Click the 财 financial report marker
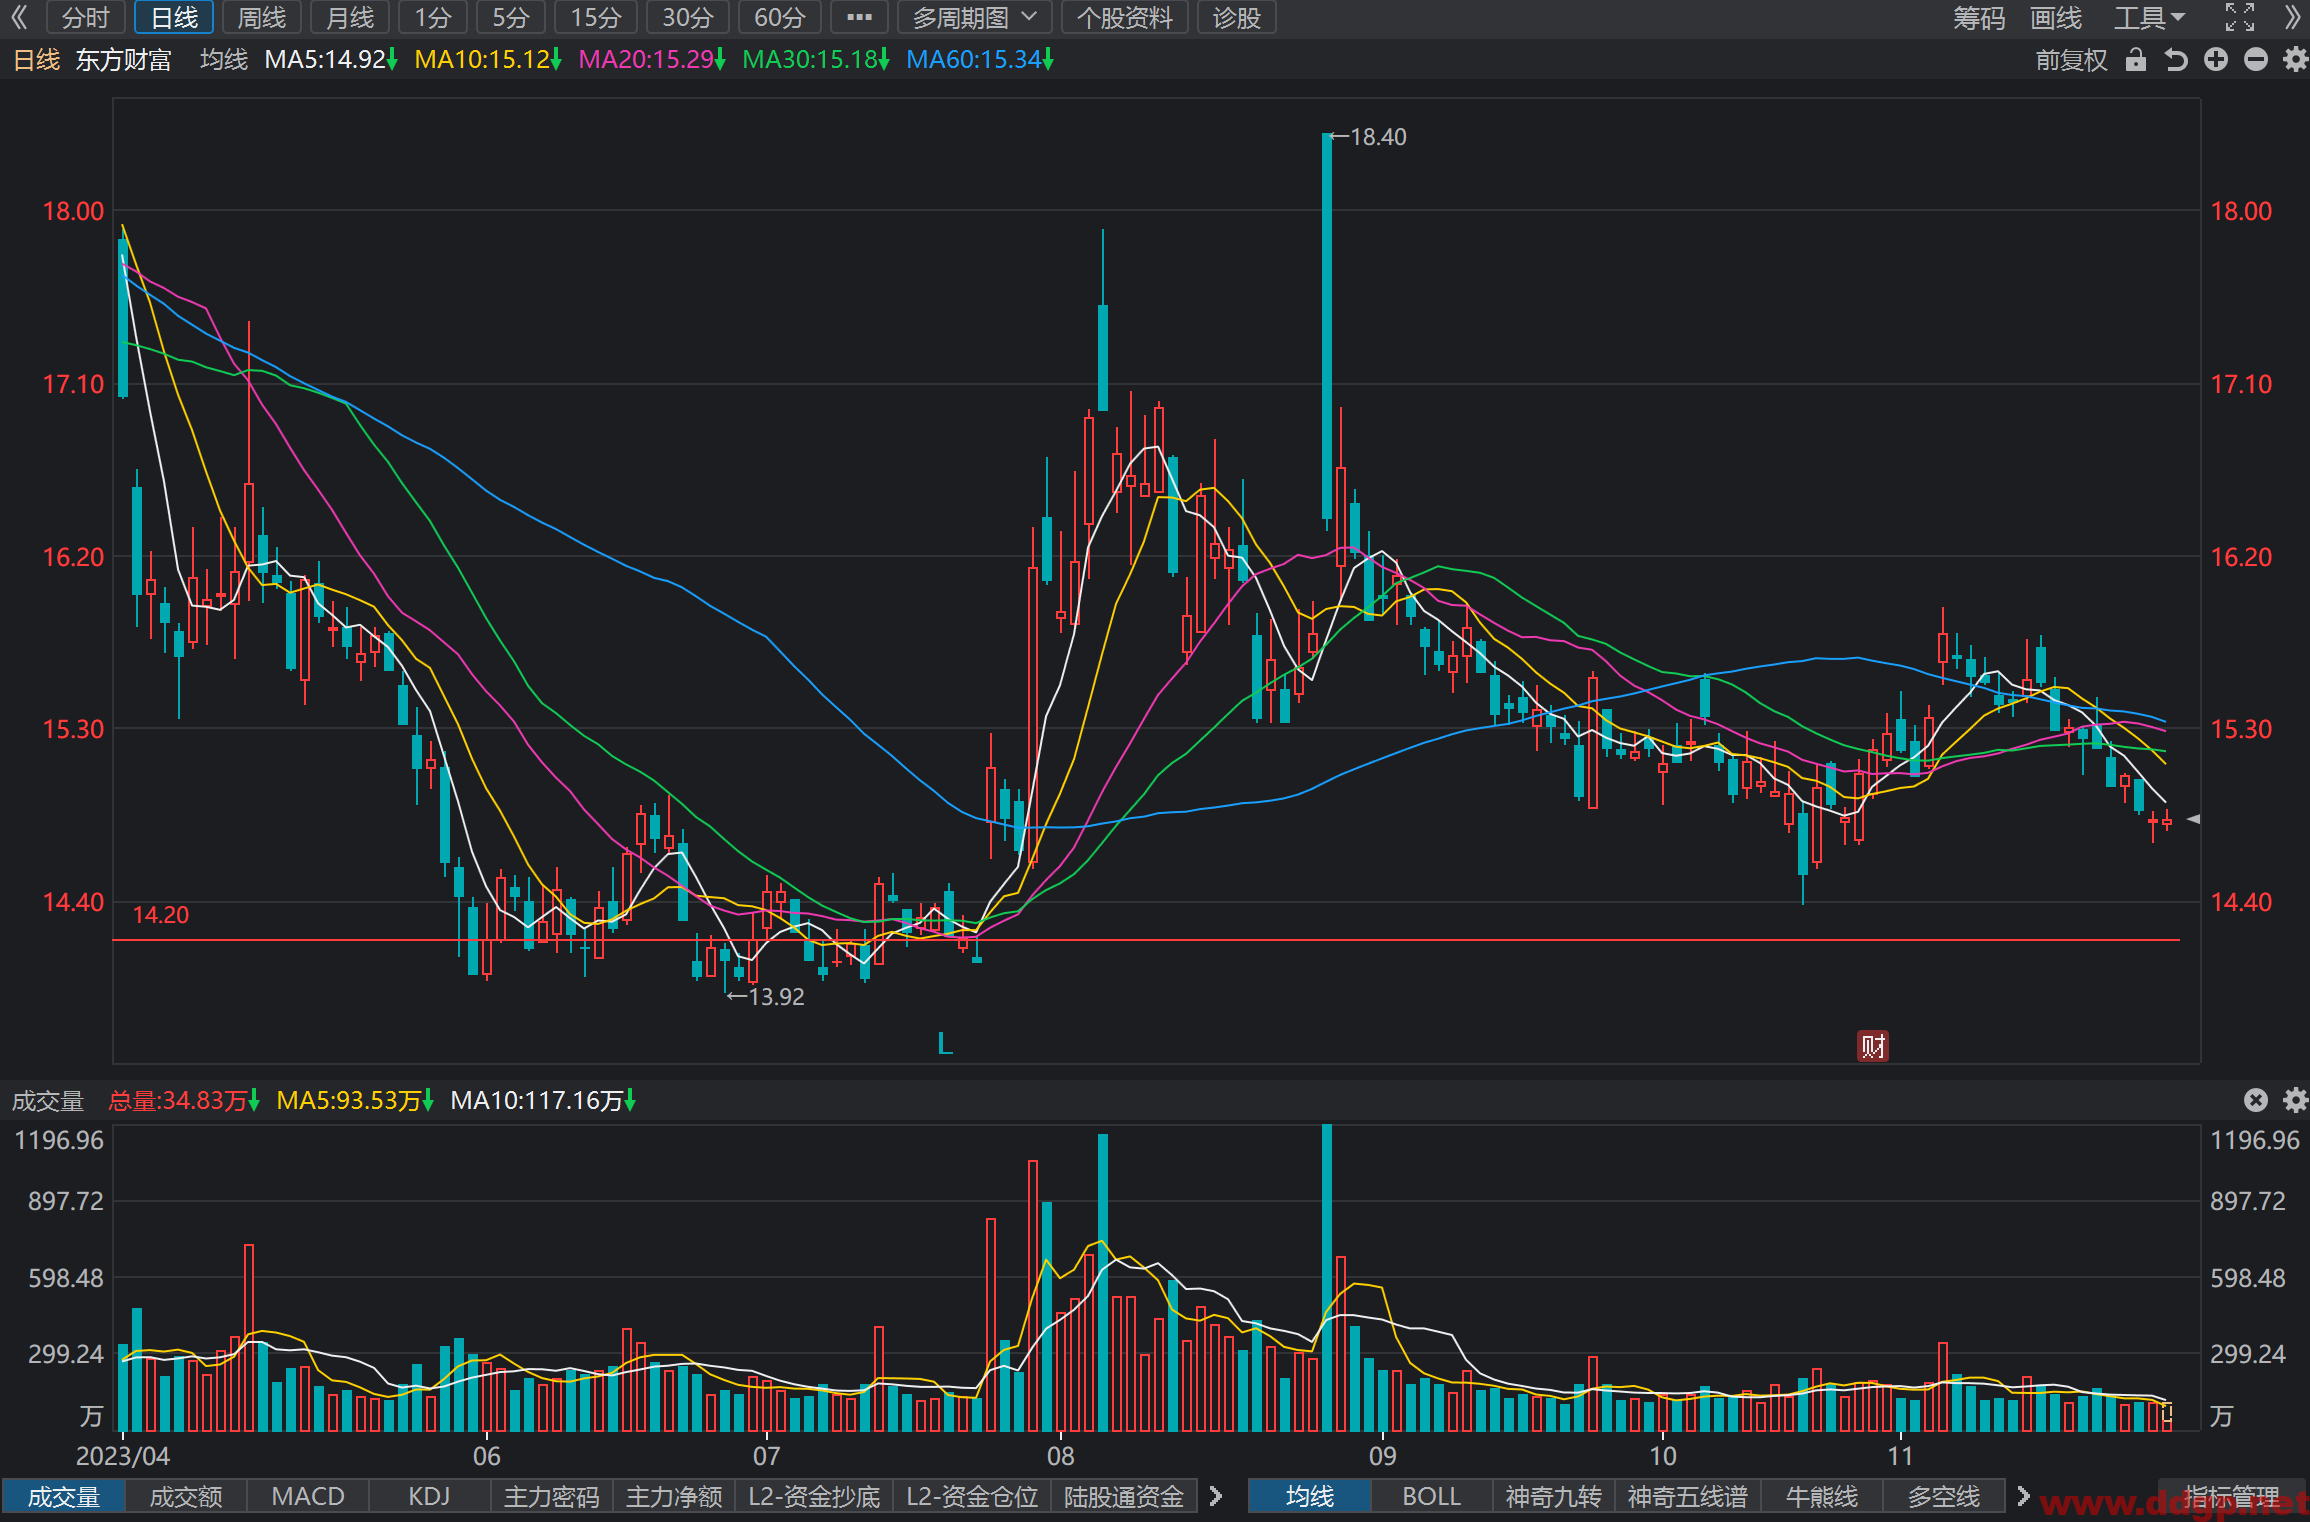The image size is (2310, 1522). 1872,1046
